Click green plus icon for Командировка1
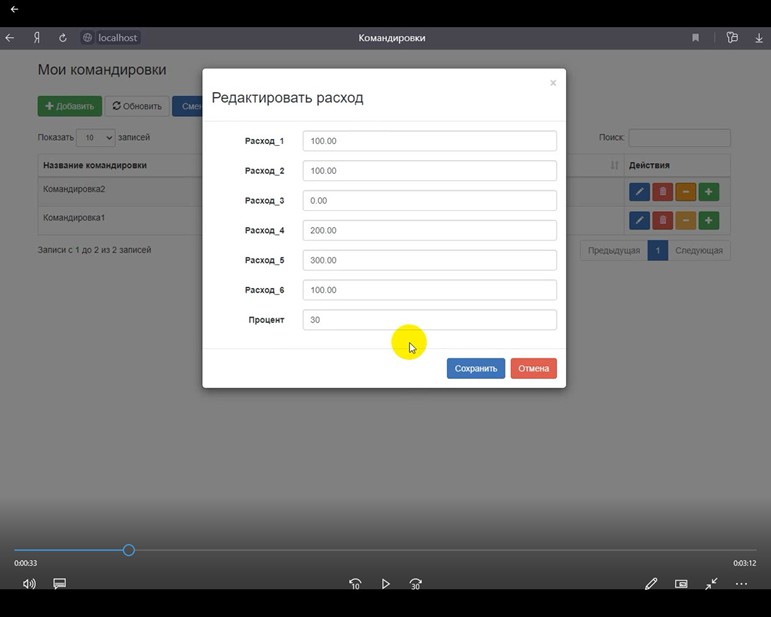The image size is (771, 617). click(x=709, y=220)
